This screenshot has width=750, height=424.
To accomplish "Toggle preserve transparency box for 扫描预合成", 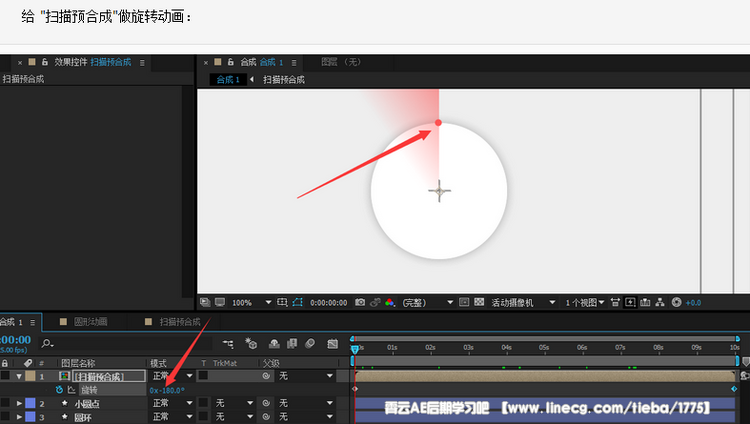I will [x=203, y=376].
